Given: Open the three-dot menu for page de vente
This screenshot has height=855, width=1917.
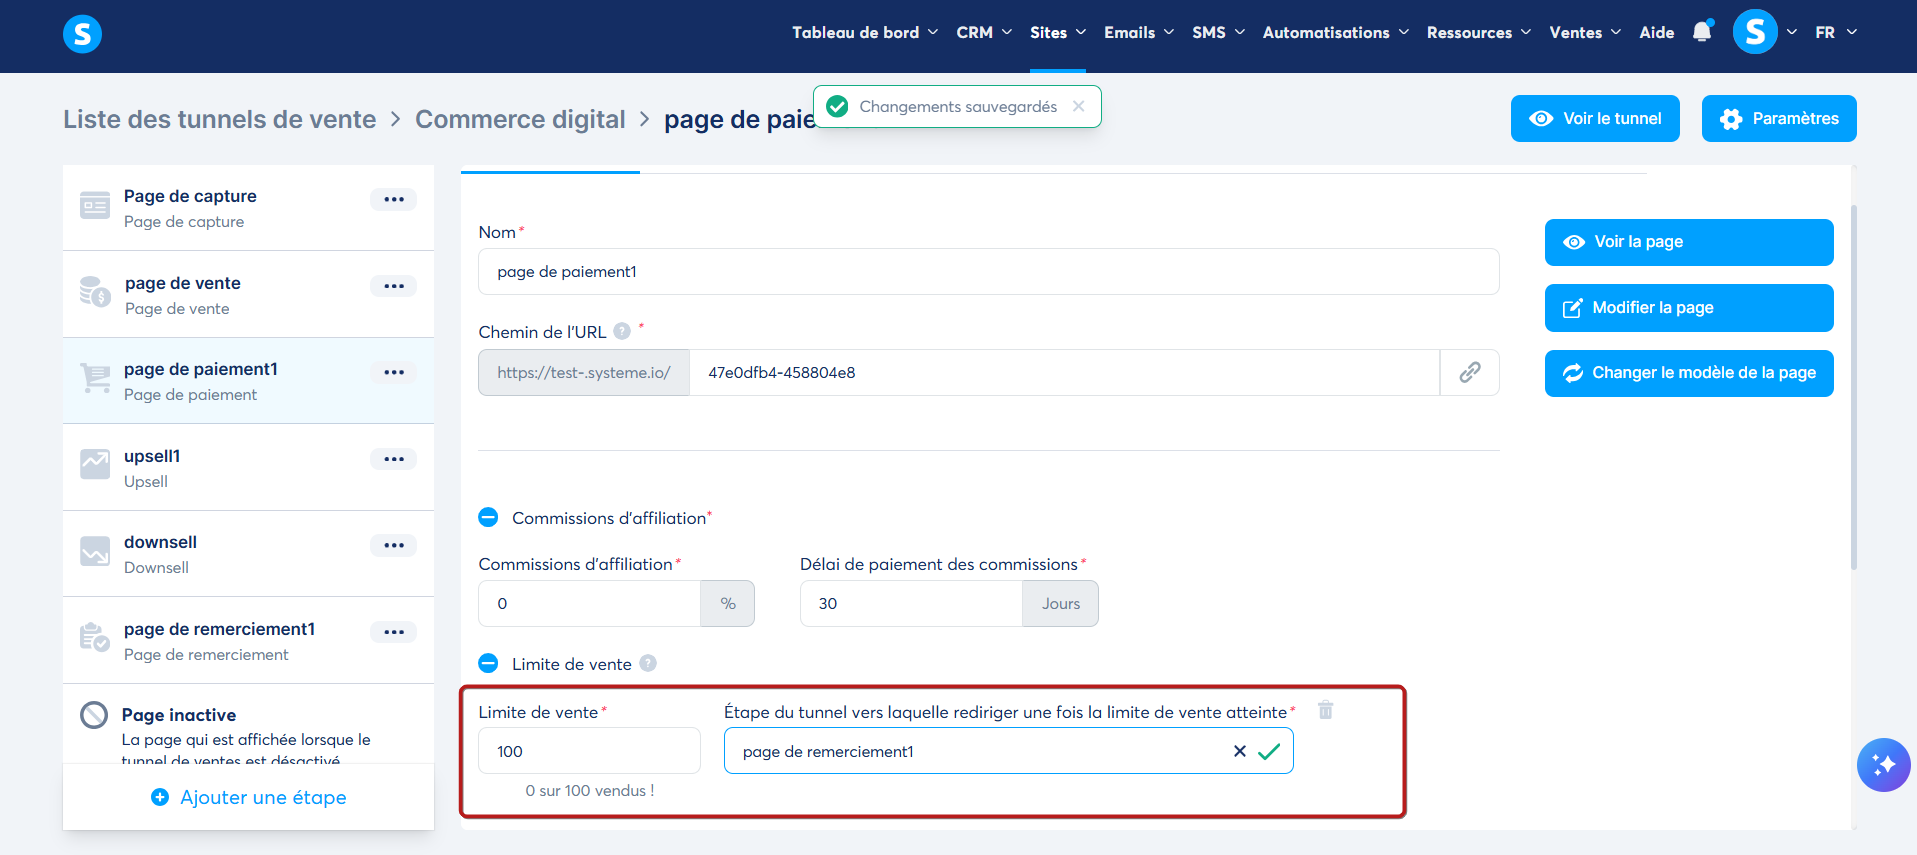Looking at the screenshot, I should 394,286.
